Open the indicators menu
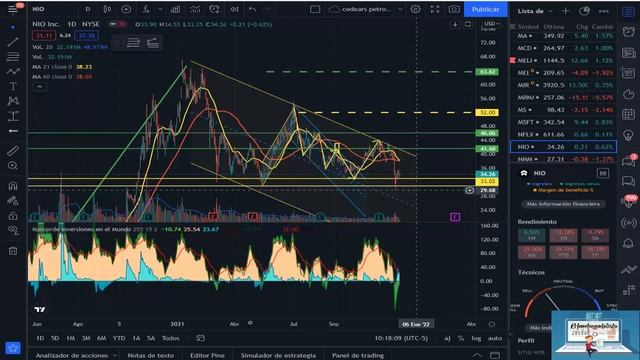Screen dimensions: 640x360 click(146, 9)
